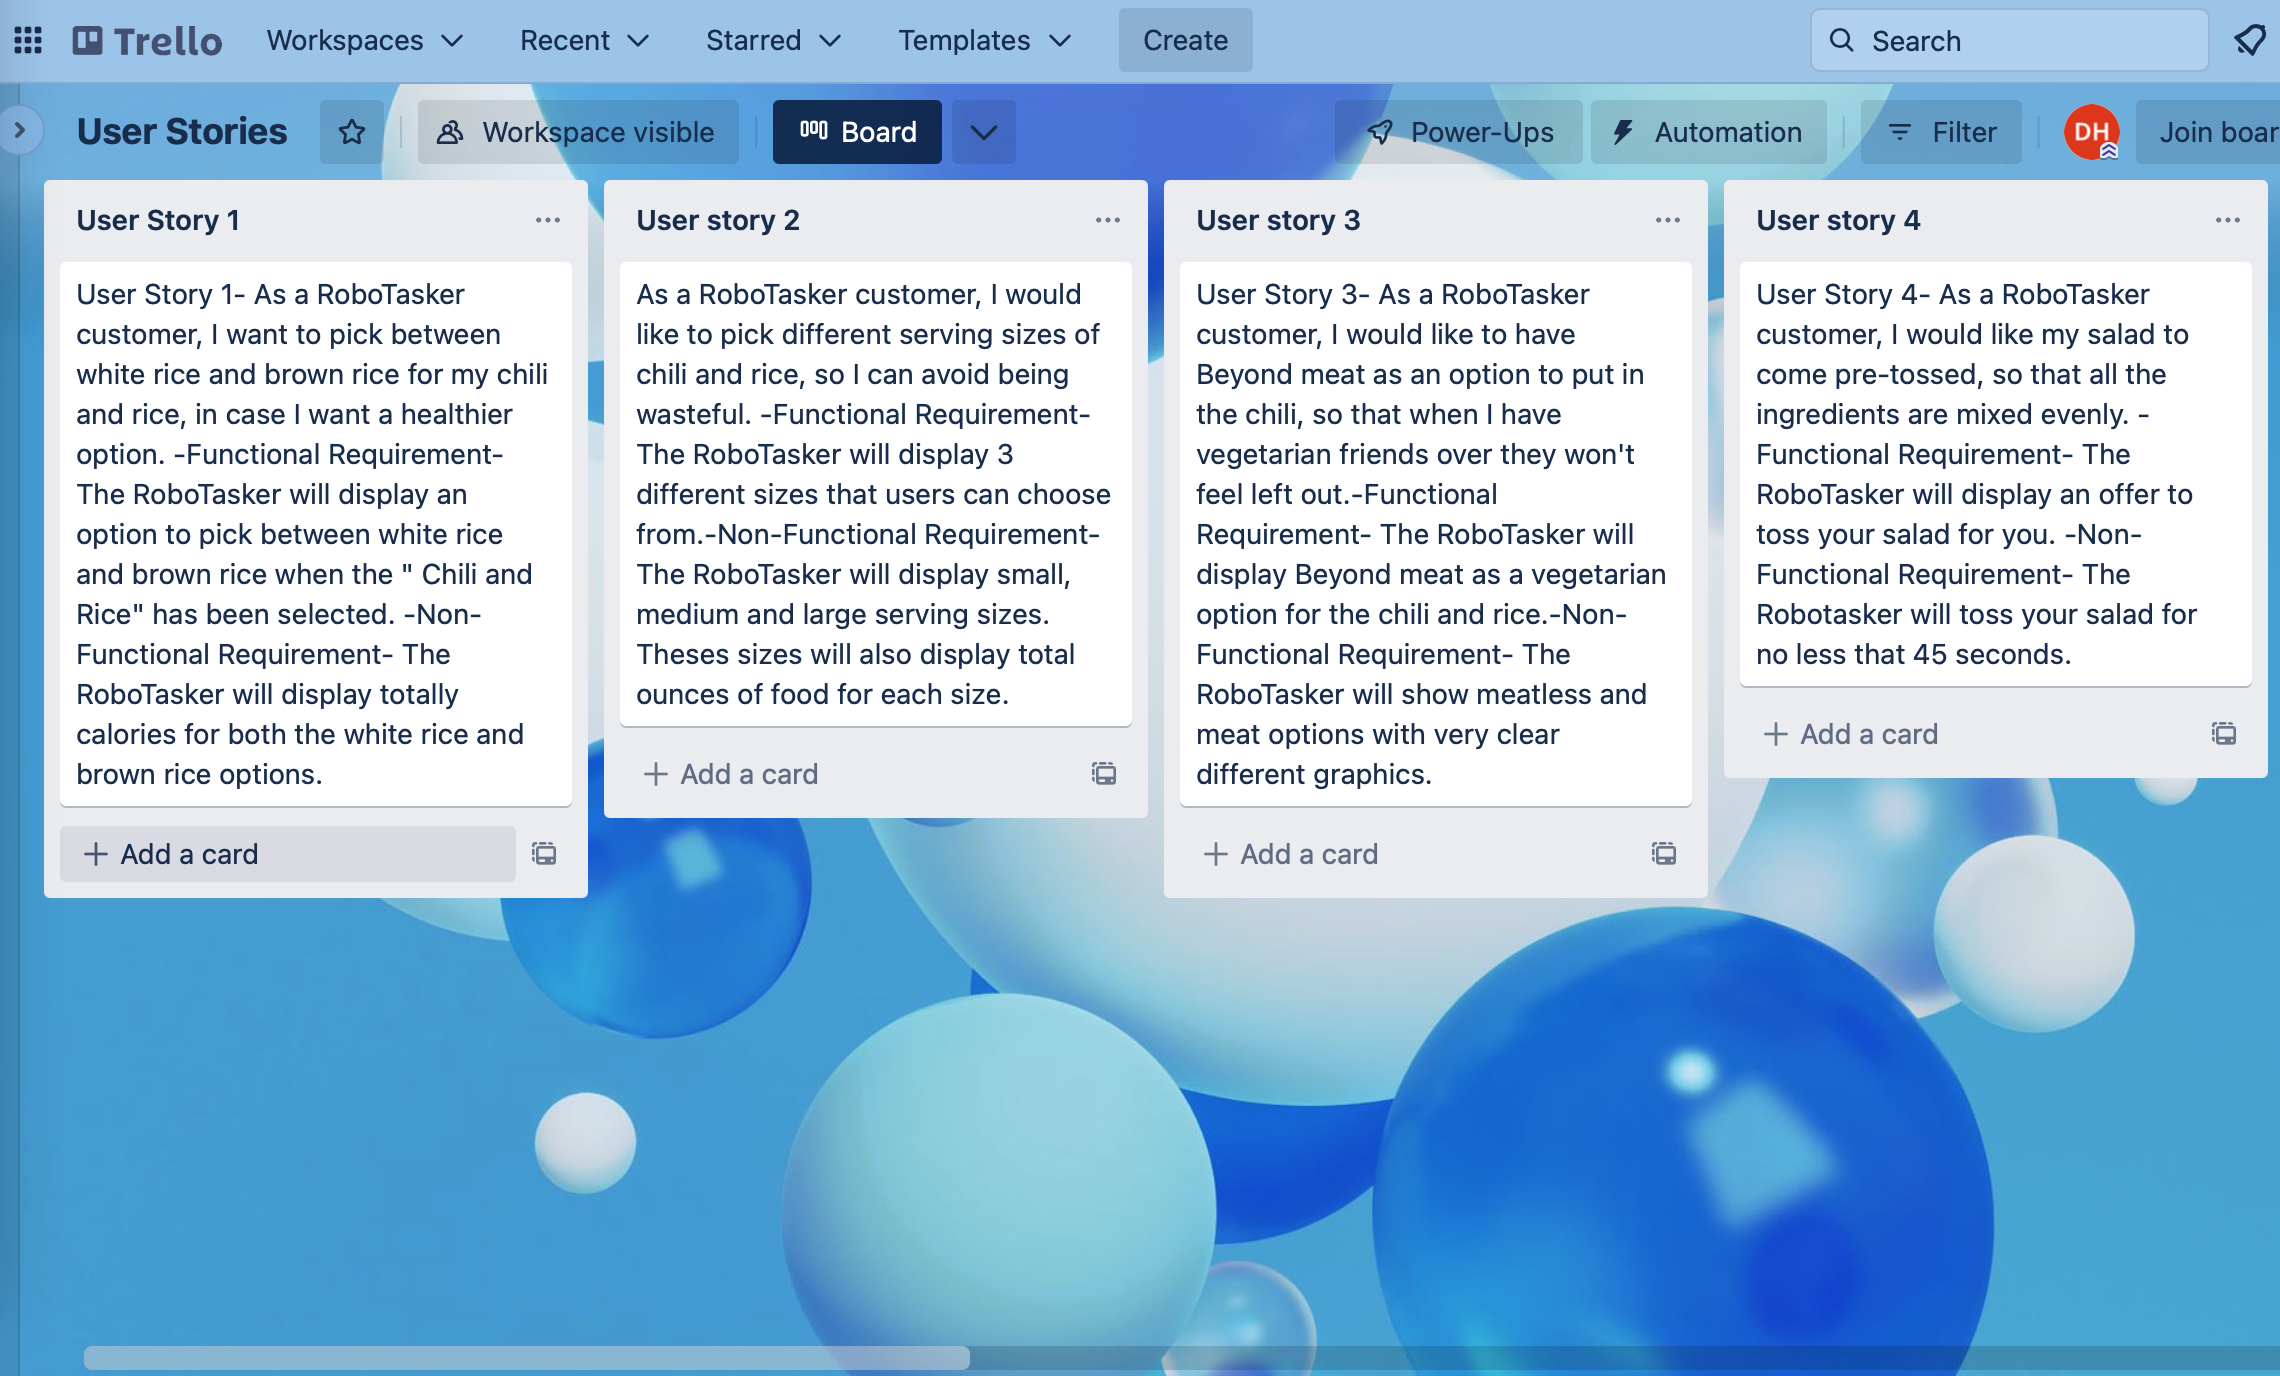2280x1376 pixels.
Task: Open the board view switcher chevron
Action: (x=982, y=131)
